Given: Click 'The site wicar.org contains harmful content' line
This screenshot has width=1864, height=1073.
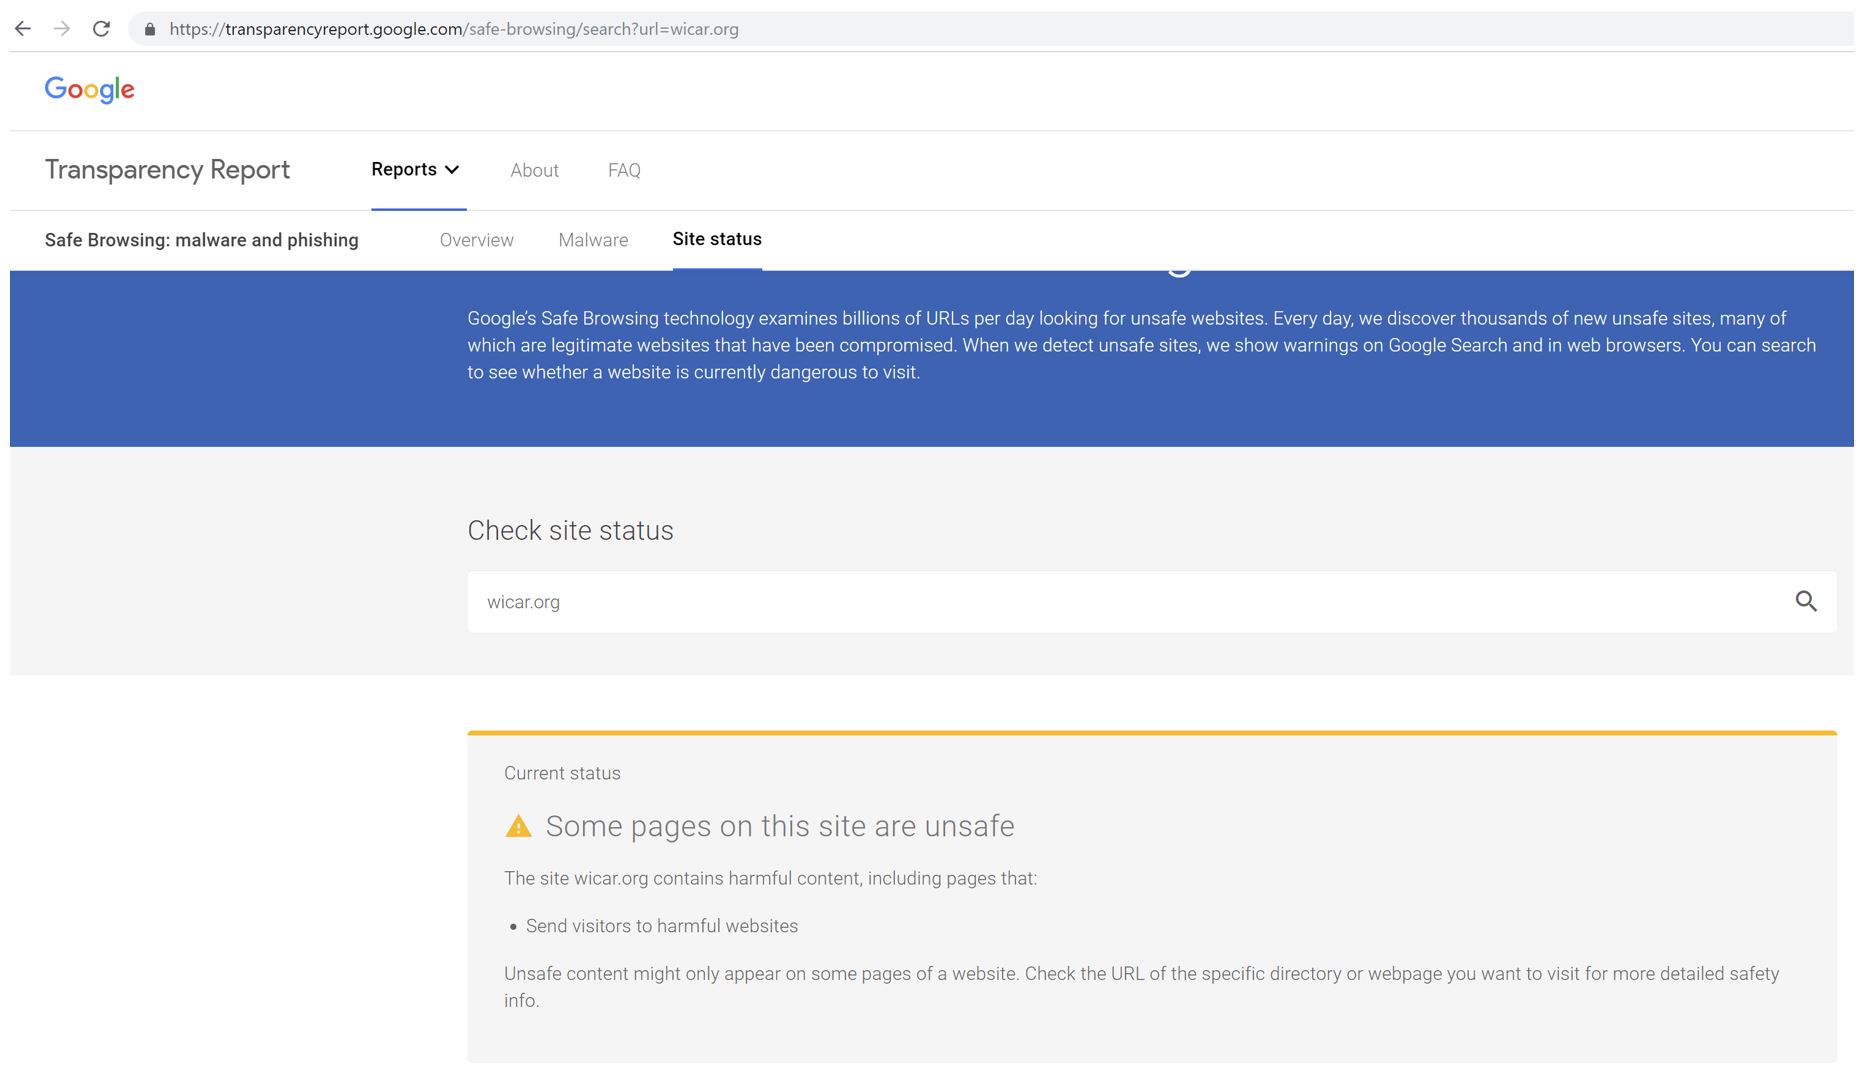Looking at the screenshot, I should point(770,878).
